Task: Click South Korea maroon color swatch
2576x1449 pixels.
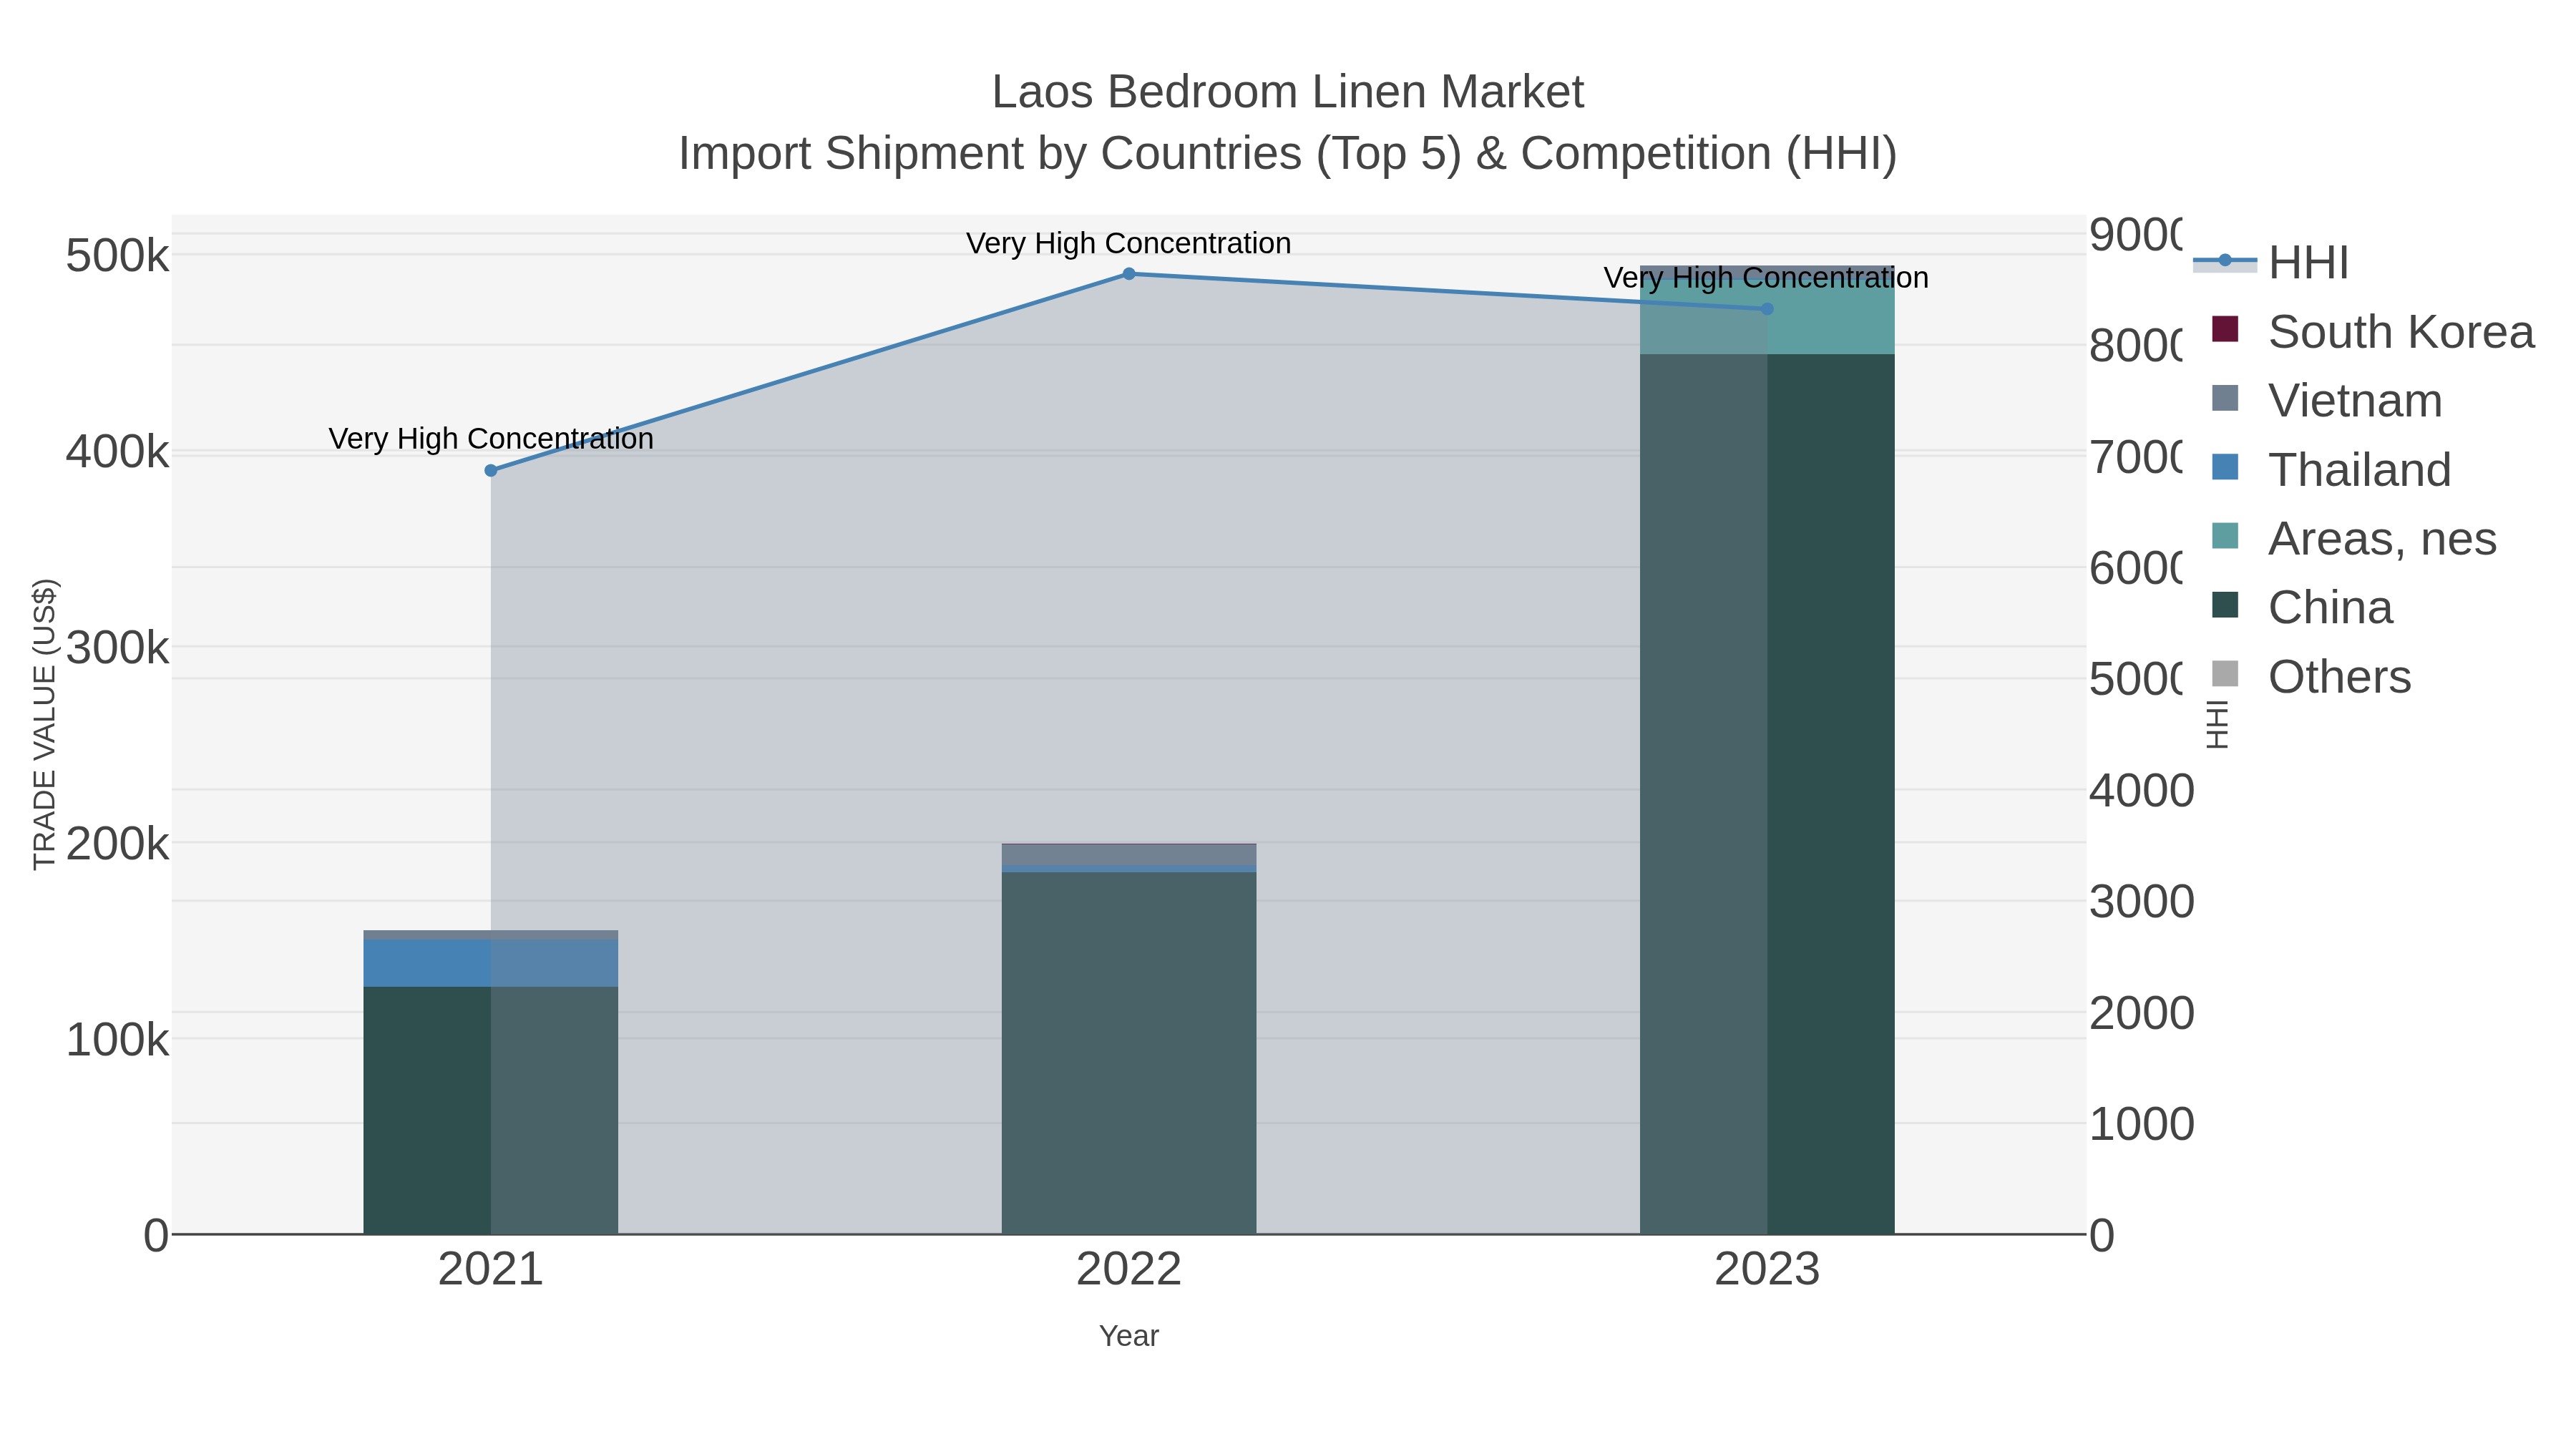Action: (x=2225, y=329)
